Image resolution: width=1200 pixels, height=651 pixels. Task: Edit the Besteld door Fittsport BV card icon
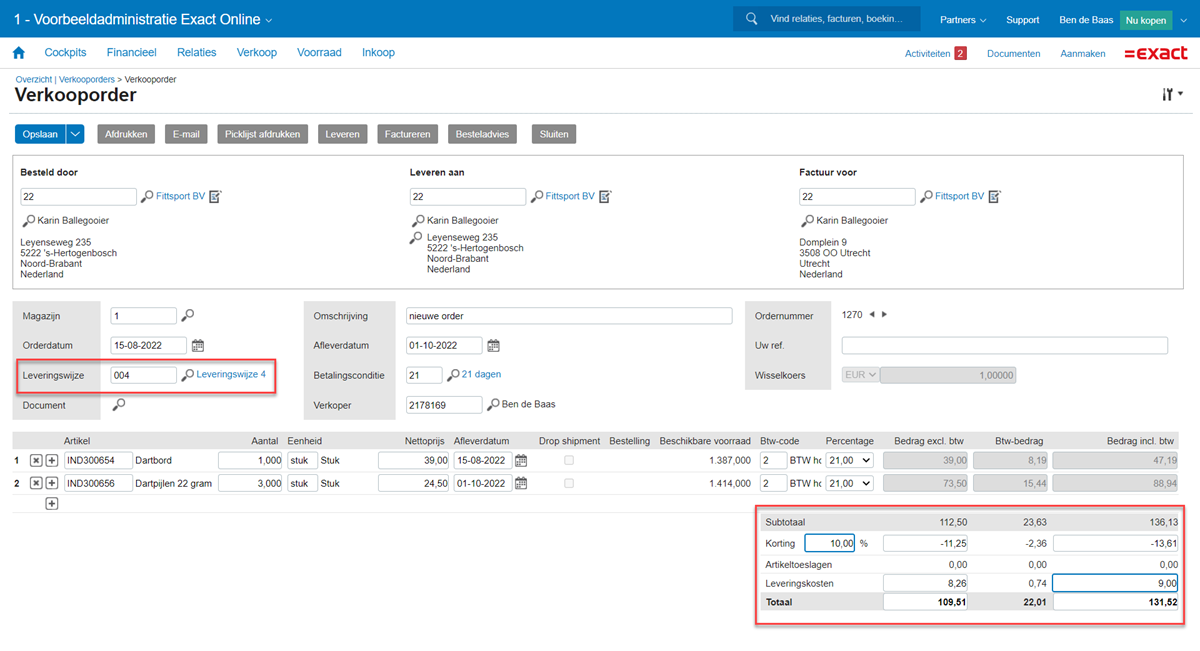[x=215, y=197]
